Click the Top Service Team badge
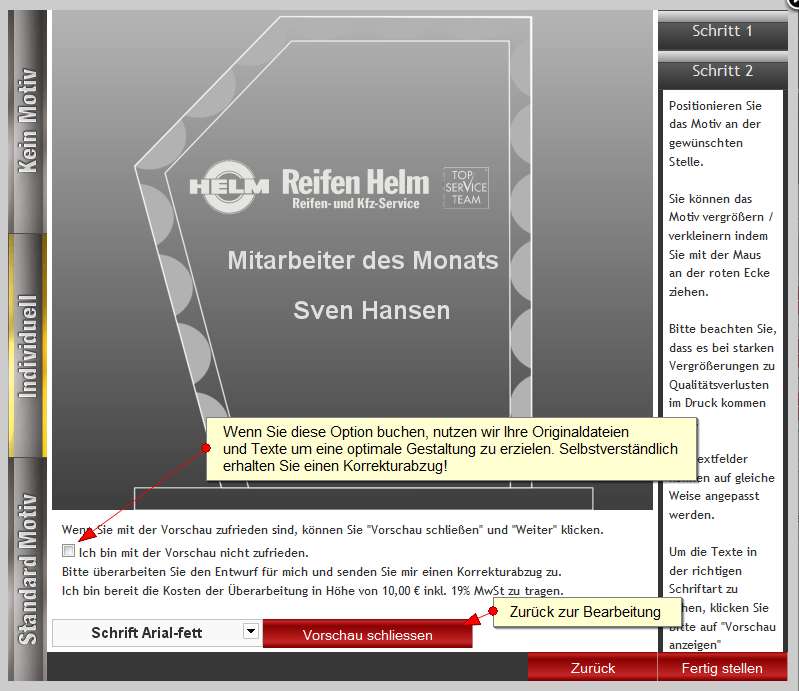799x691 pixels. pos(466,188)
